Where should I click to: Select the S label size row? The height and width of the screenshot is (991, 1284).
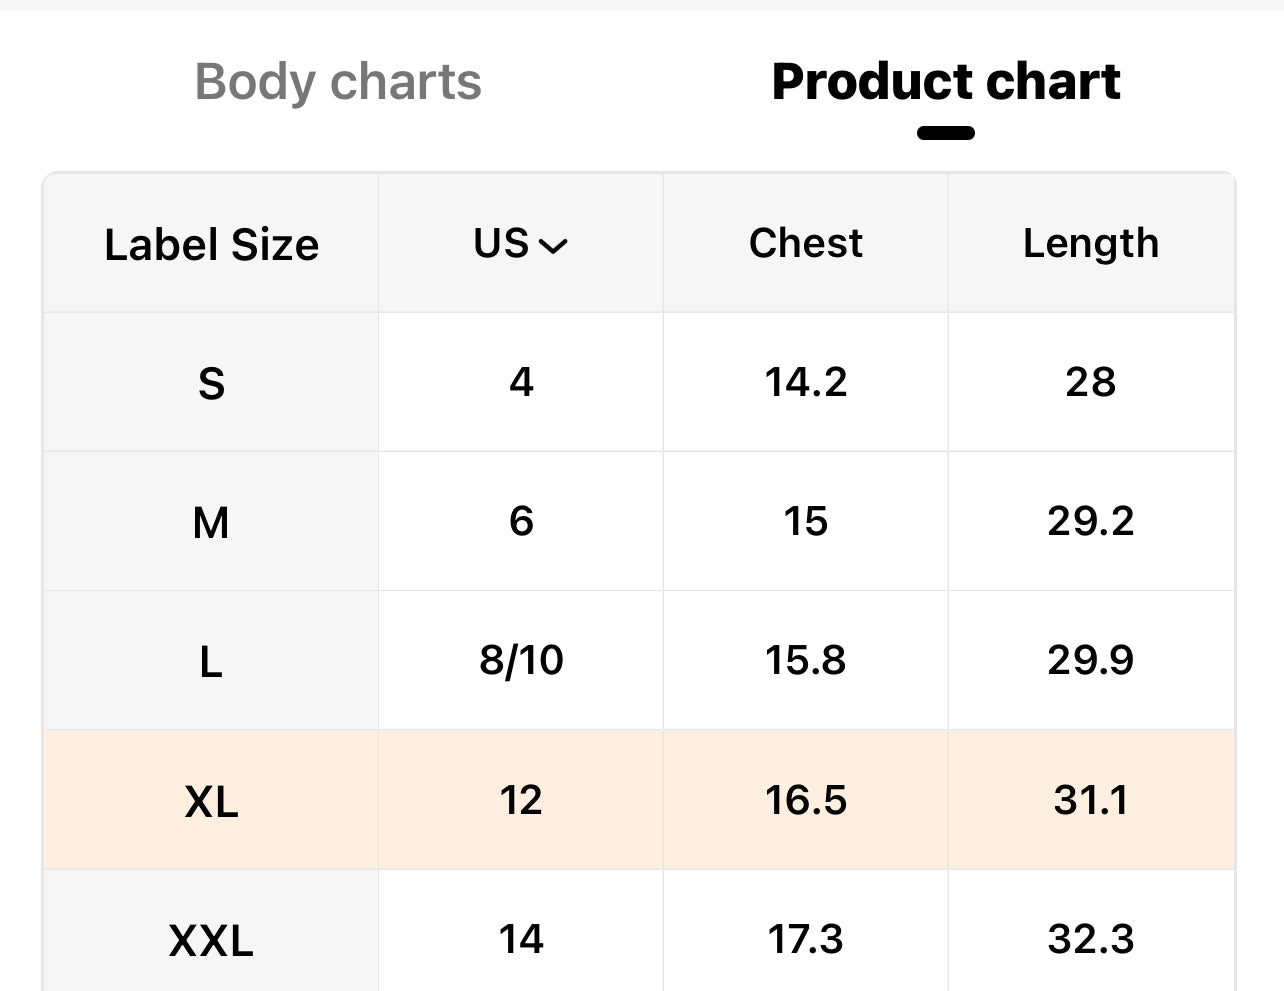[211, 383]
